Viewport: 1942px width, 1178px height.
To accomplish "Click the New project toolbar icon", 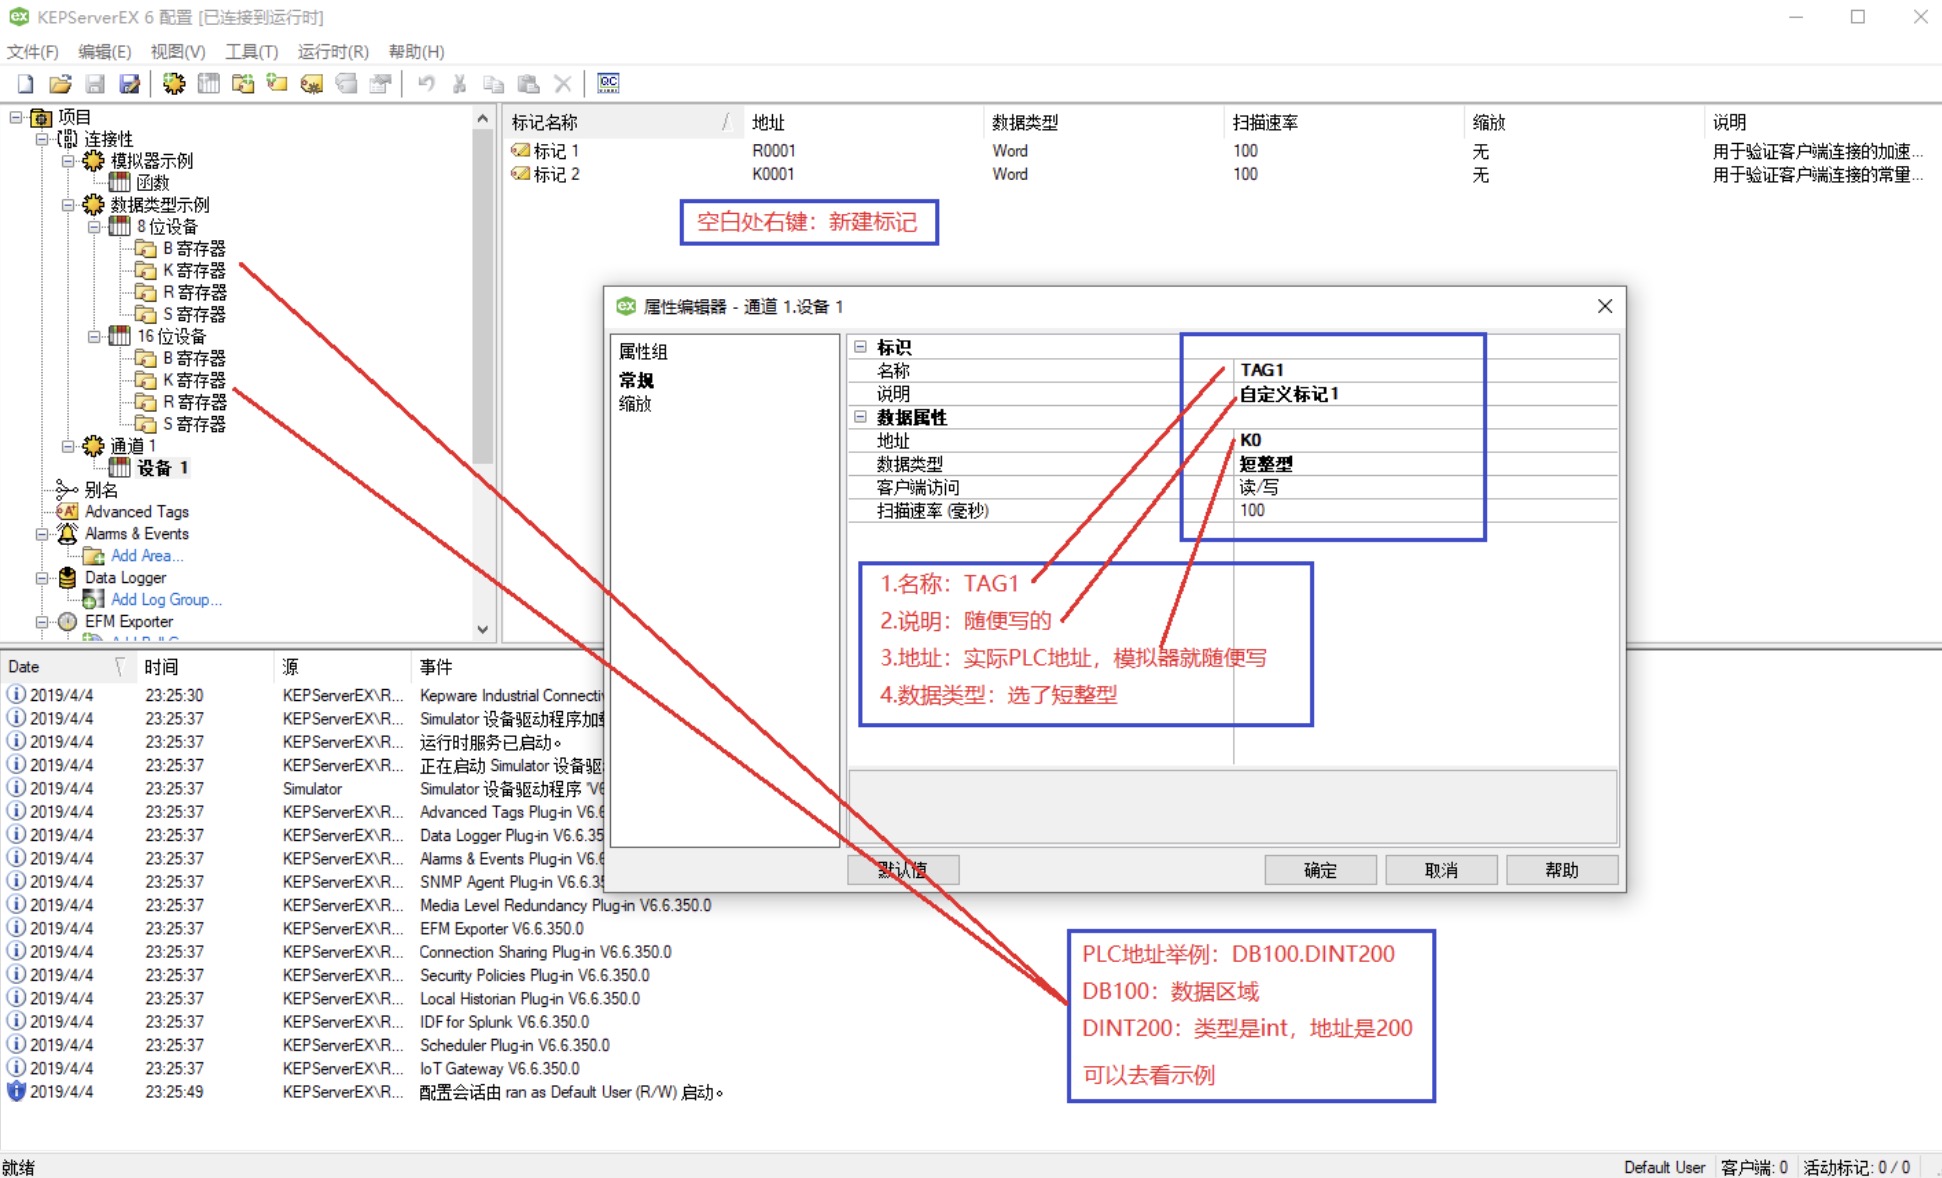I will point(26,84).
